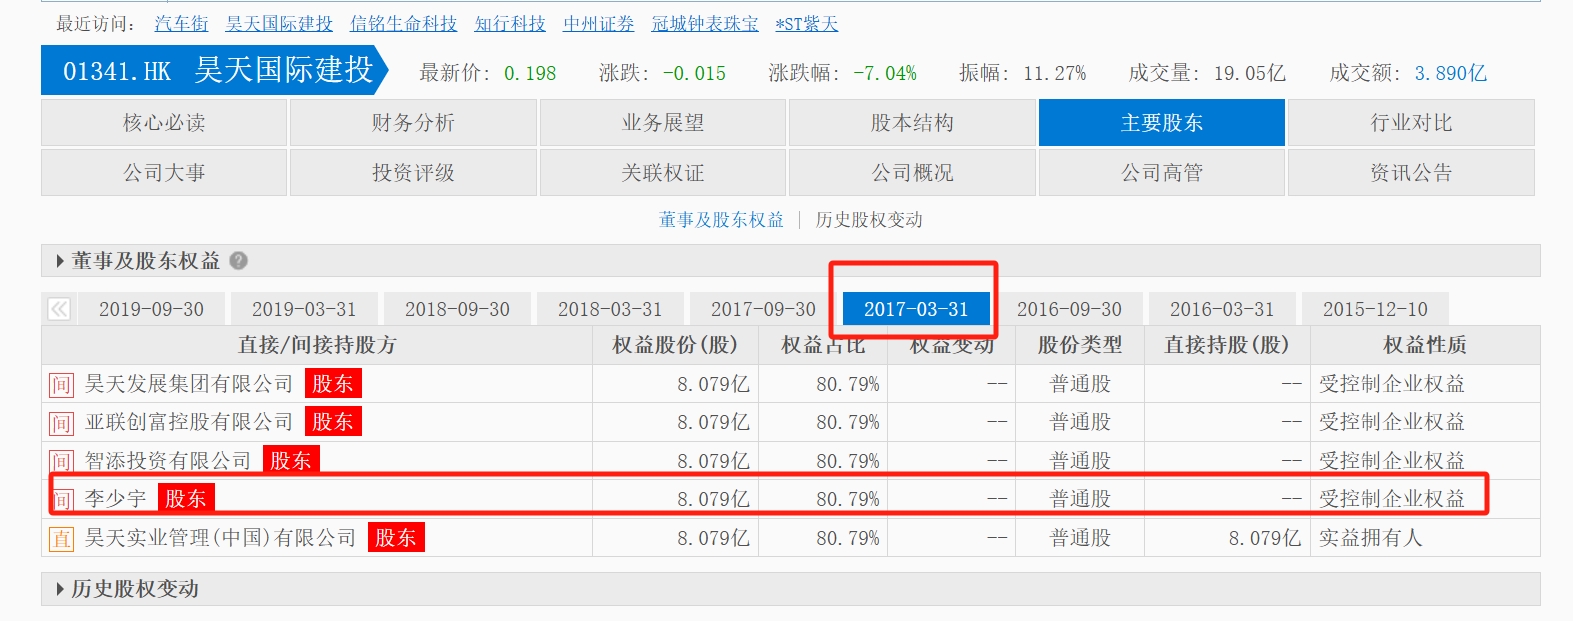Image resolution: width=1573 pixels, height=621 pixels.
Task: Open recently visited 信铭生命科技 link
Action: point(403,23)
